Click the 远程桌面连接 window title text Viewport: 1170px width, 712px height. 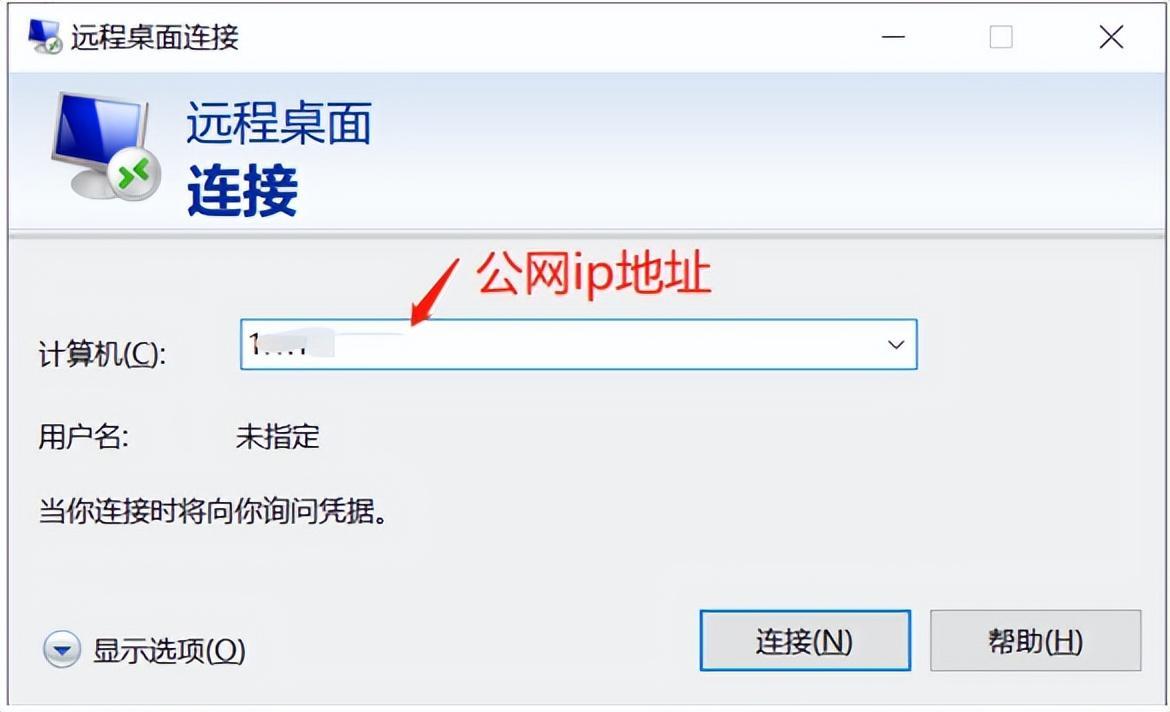tap(154, 37)
